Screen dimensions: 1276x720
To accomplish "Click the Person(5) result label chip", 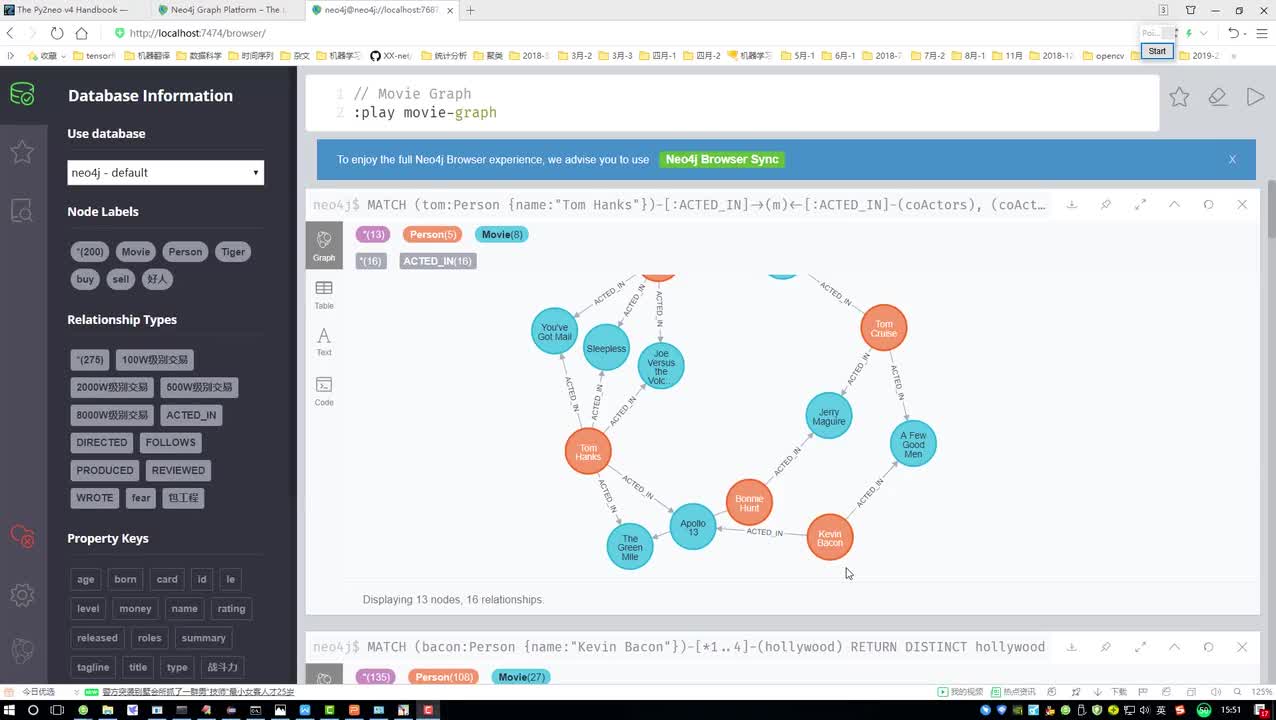I will [x=433, y=234].
